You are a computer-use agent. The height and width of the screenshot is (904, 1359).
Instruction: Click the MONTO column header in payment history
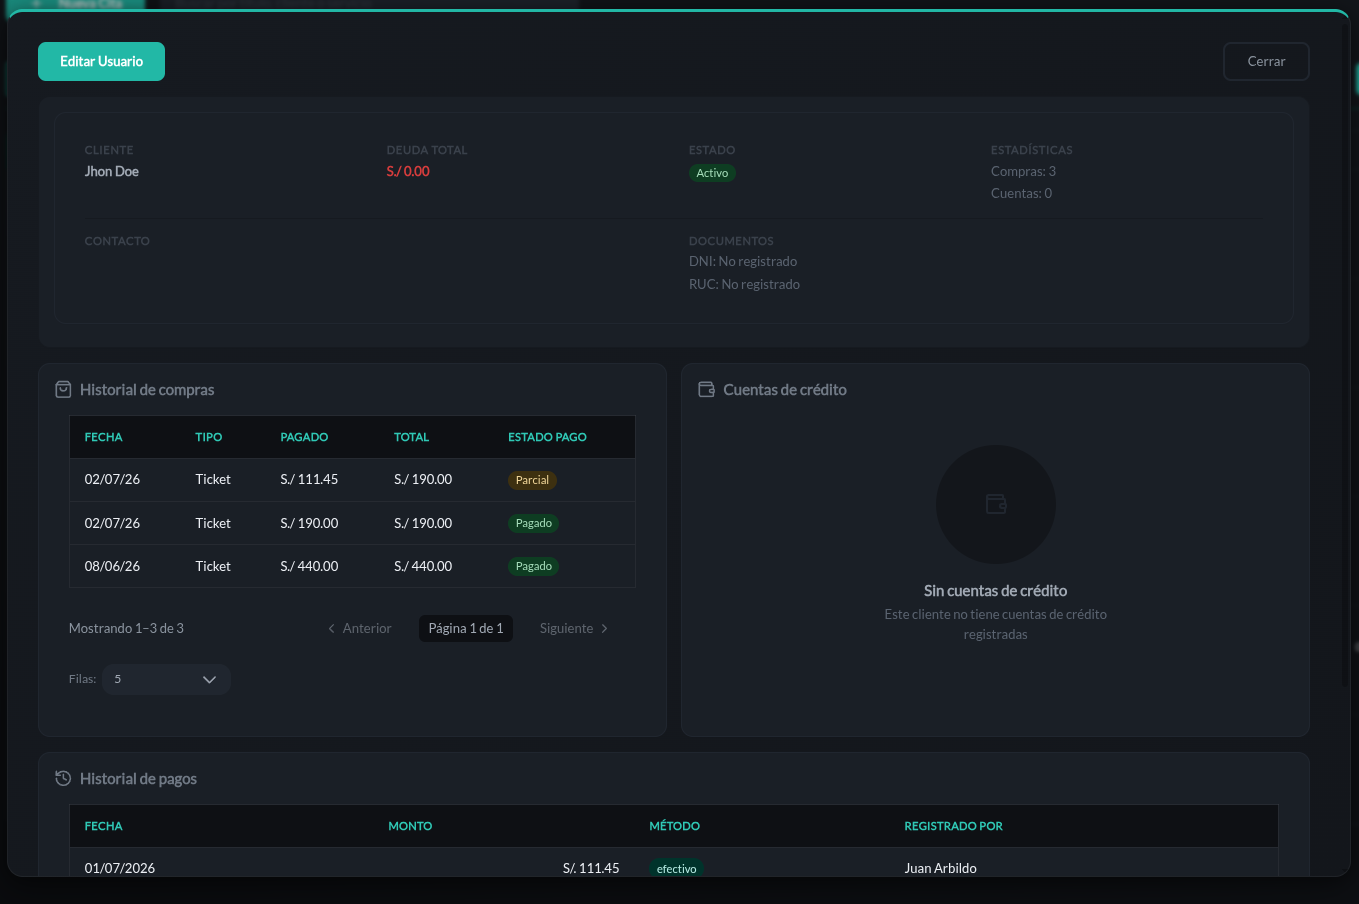(x=410, y=826)
